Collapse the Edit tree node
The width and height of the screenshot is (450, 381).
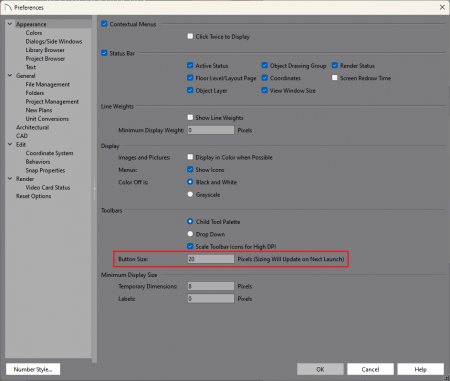[x=10, y=144]
